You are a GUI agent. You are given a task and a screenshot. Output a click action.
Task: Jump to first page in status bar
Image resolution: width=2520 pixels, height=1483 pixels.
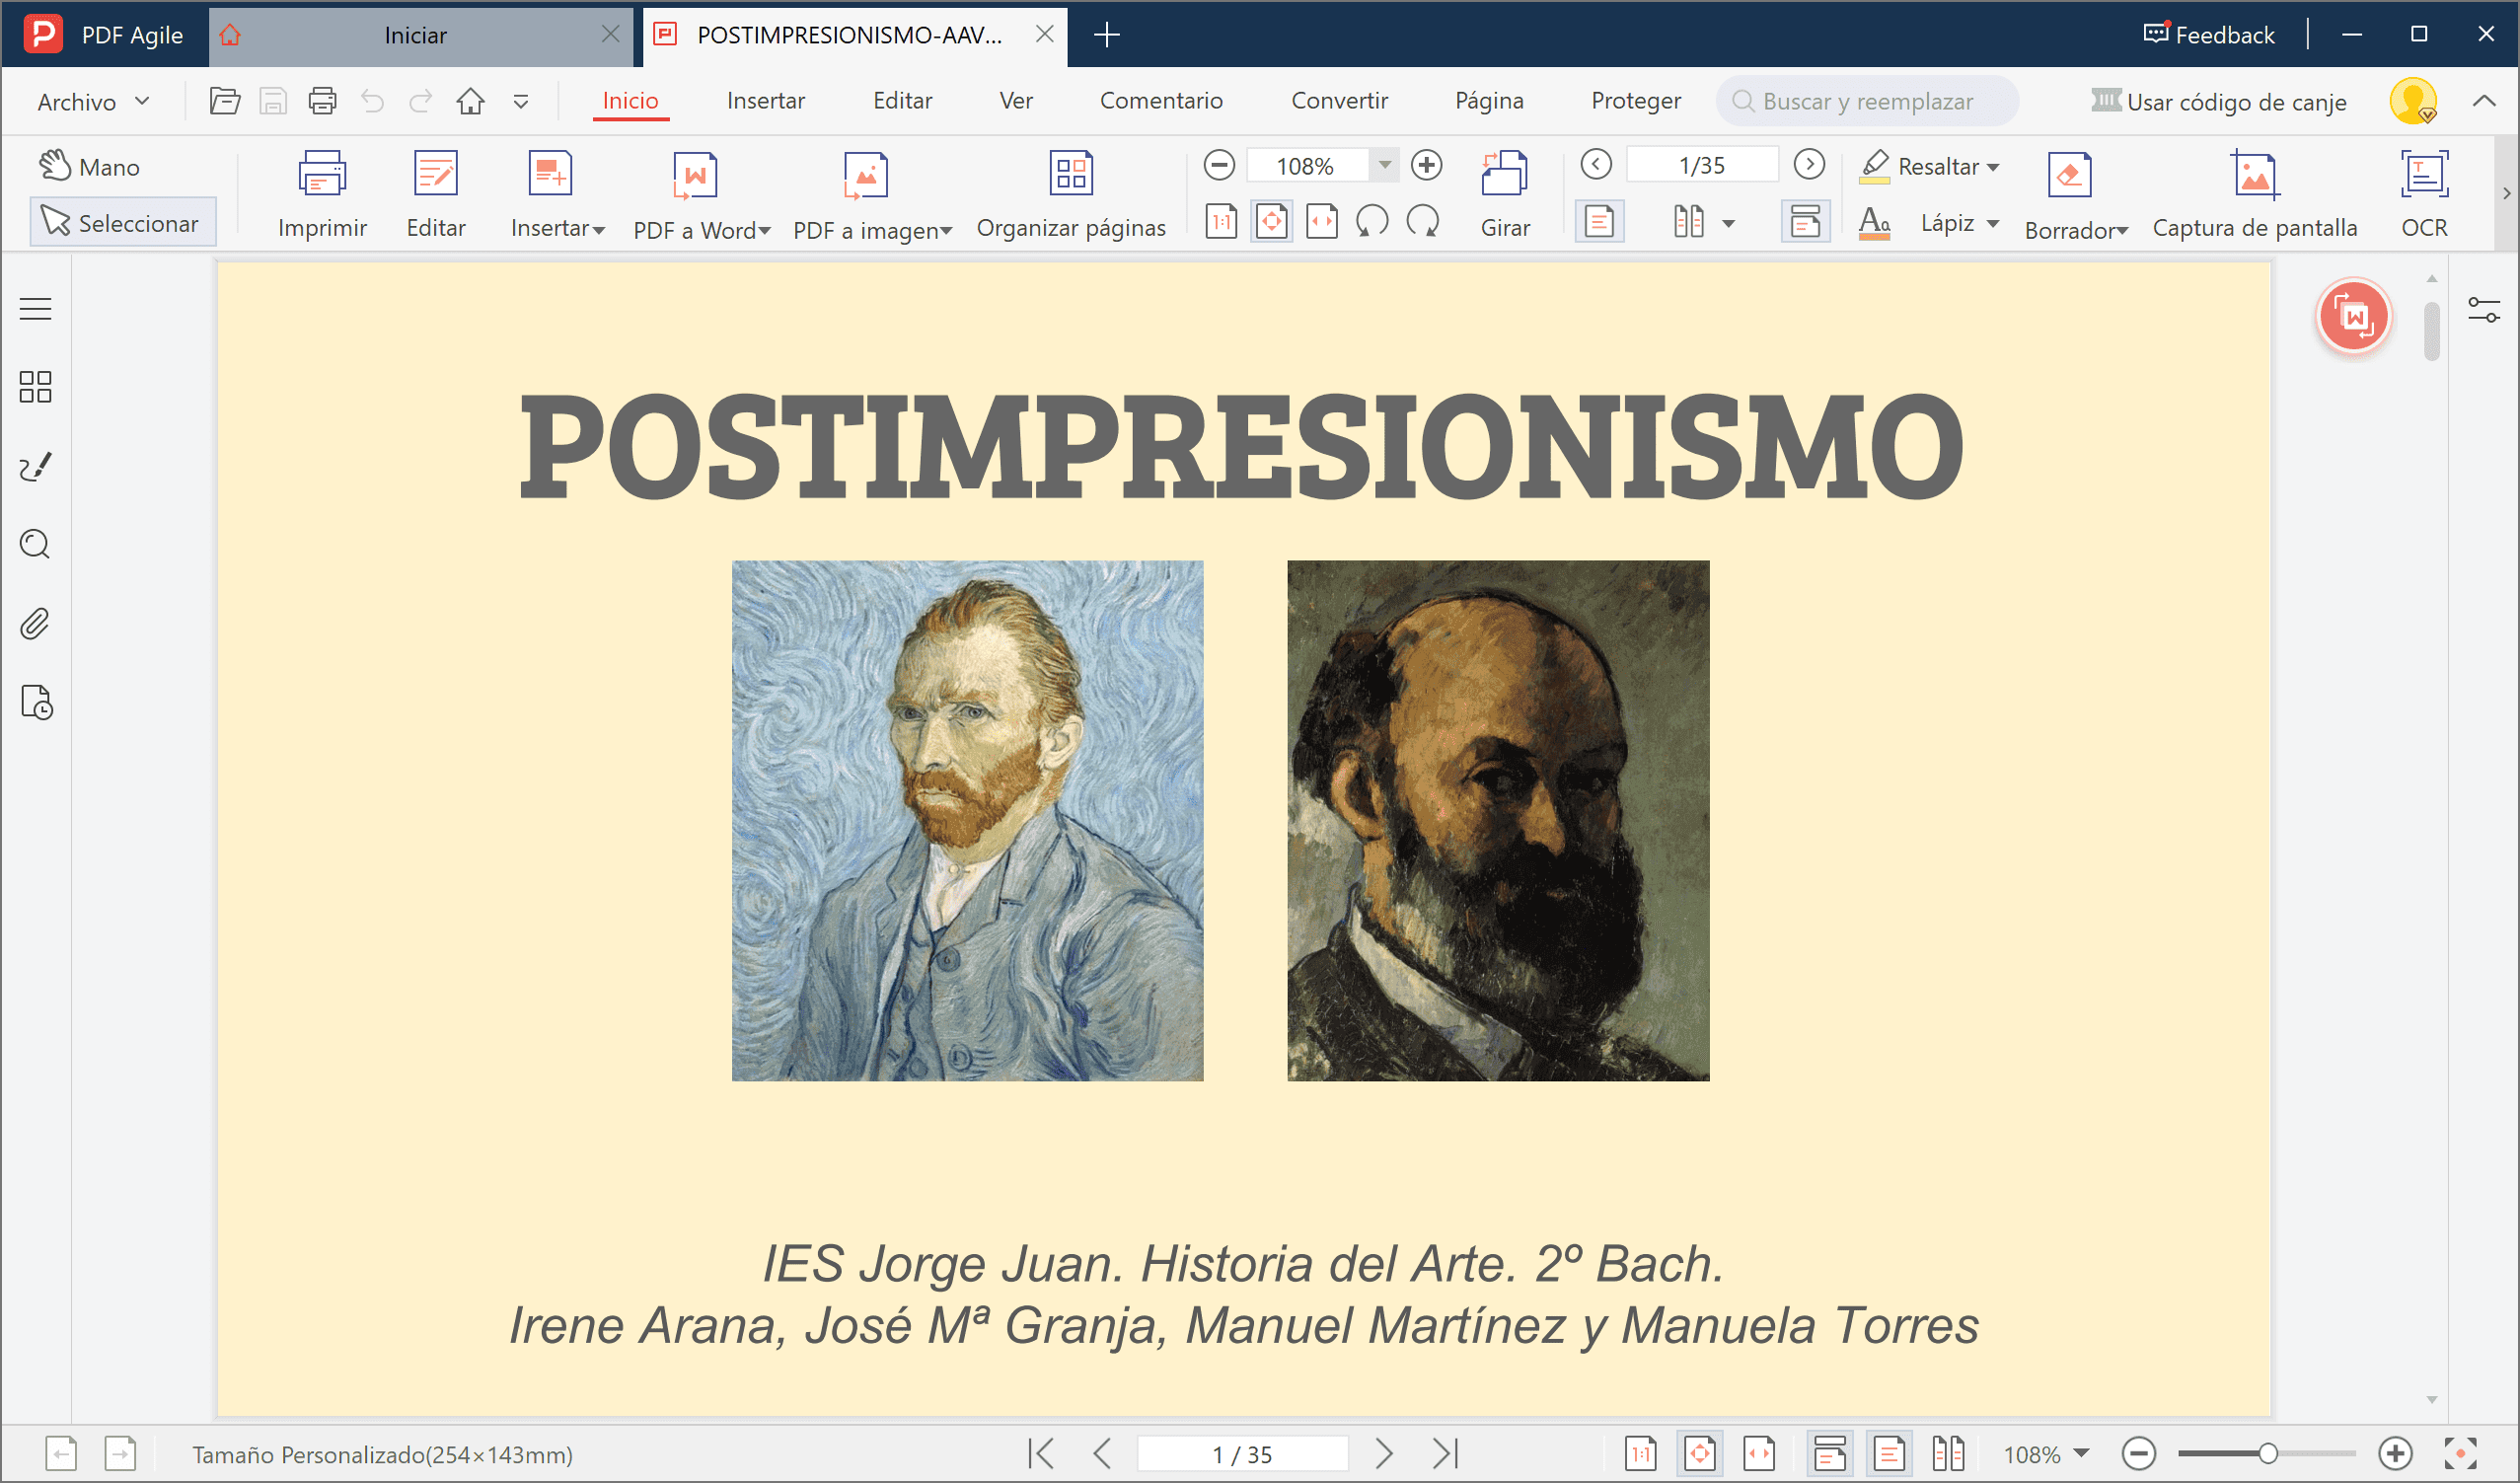1040,1453
